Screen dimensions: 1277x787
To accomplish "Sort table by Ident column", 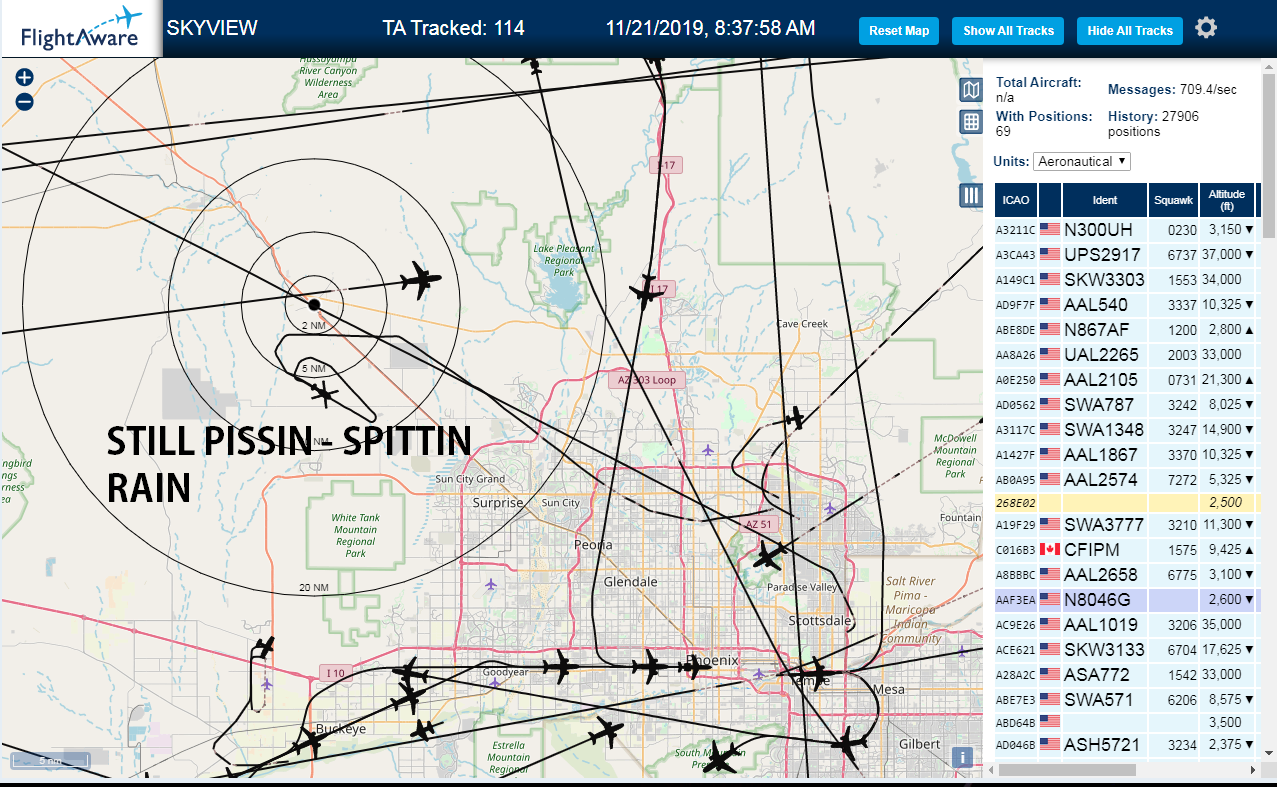I will 1105,200.
